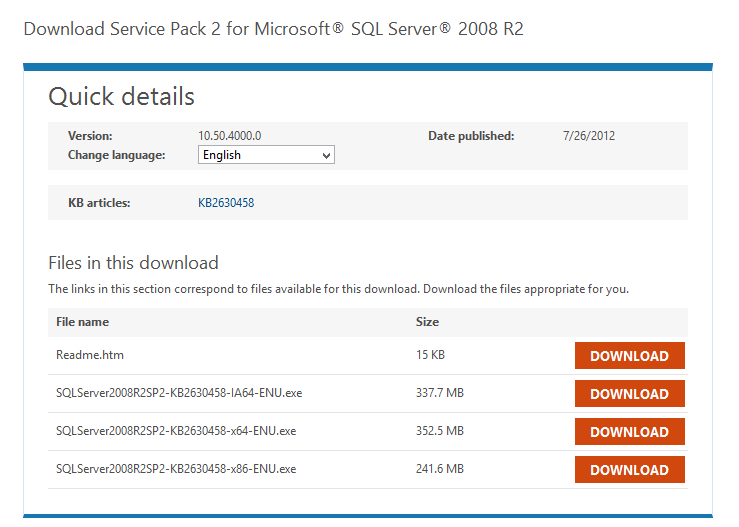Click the SQLServer2008R2SP2-KB2630458-IA64-ENU.exe file name
Image resolution: width=739 pixels, height=527 pixels.
[179, 393]
